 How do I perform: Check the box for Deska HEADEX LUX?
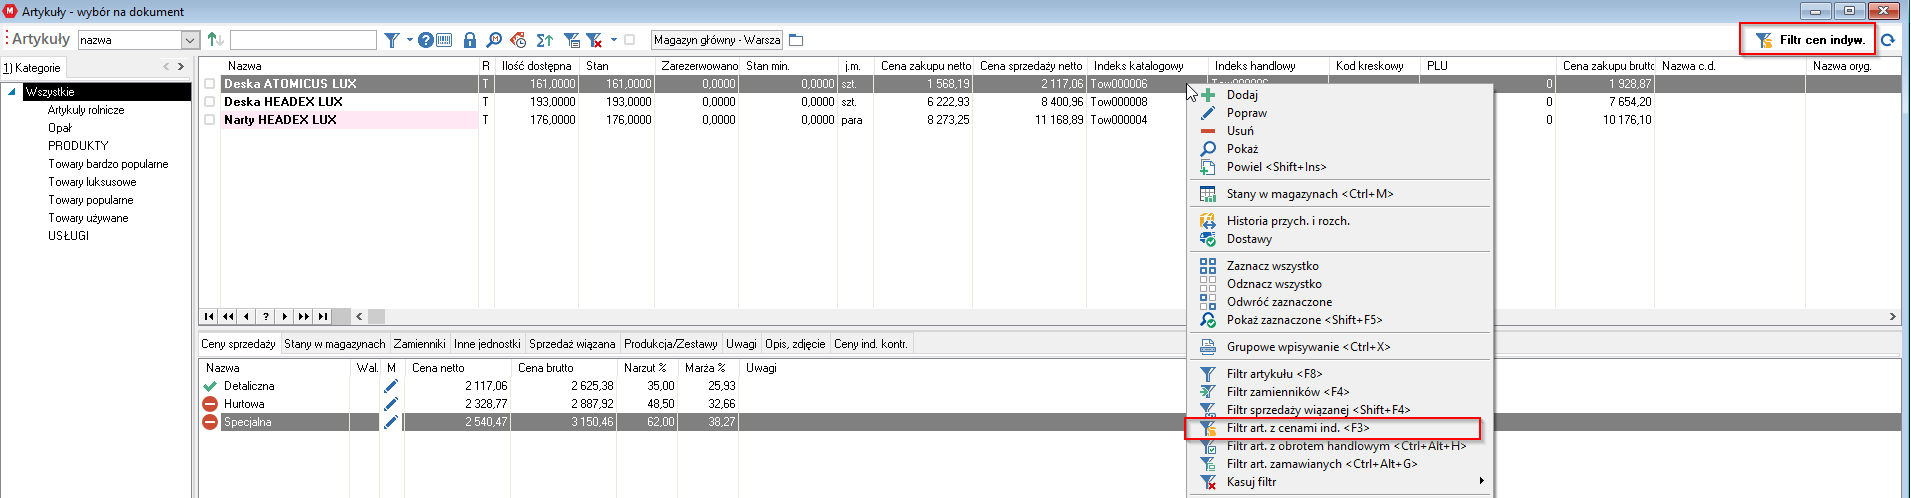[x=210, y=102]
